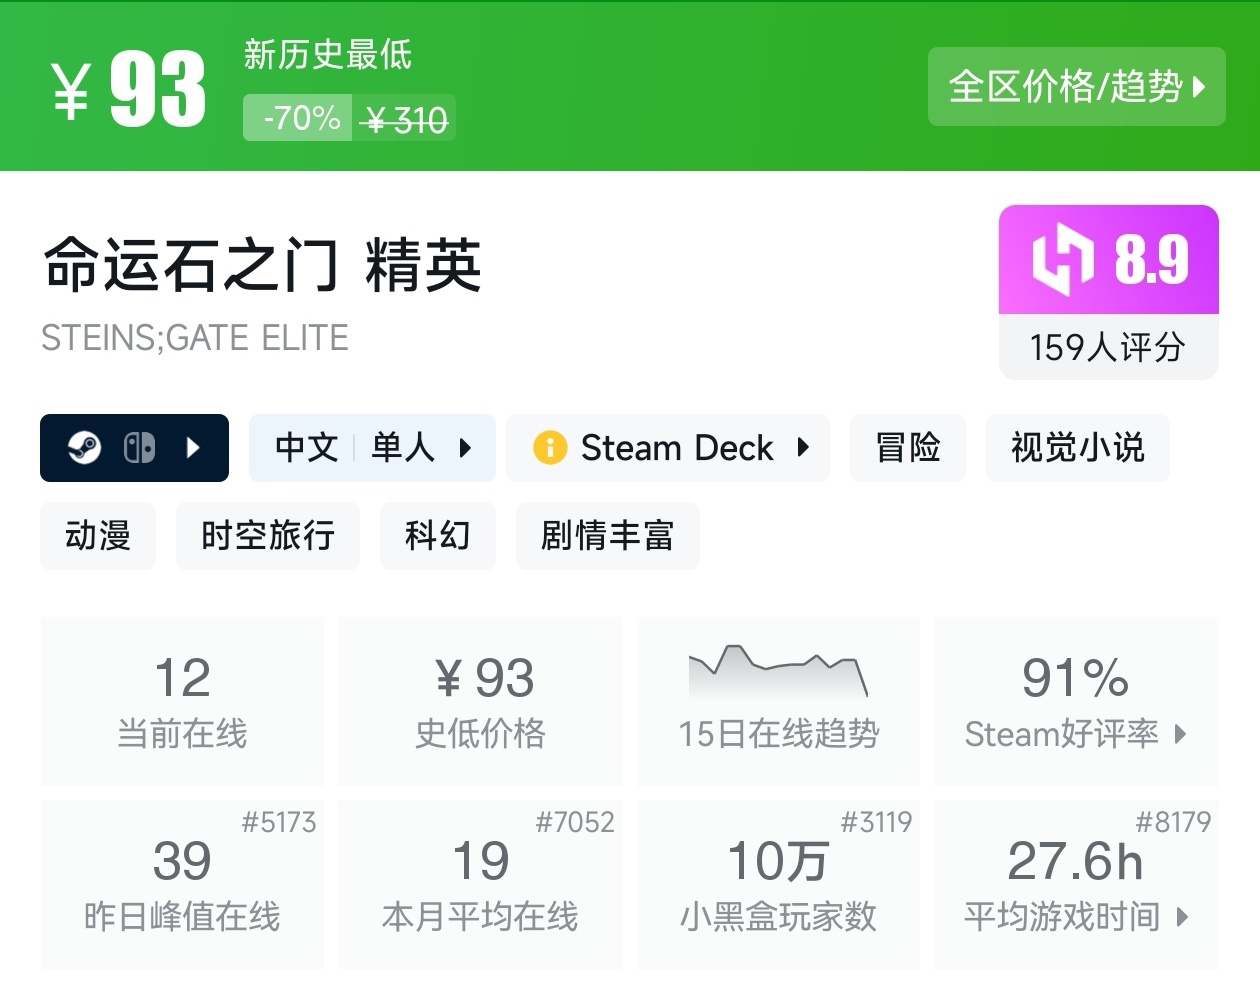Select the 视觉小说 tag
Image resolution: width=1260 pixels, height=991 pixels.
click(x=1077, y=448)
